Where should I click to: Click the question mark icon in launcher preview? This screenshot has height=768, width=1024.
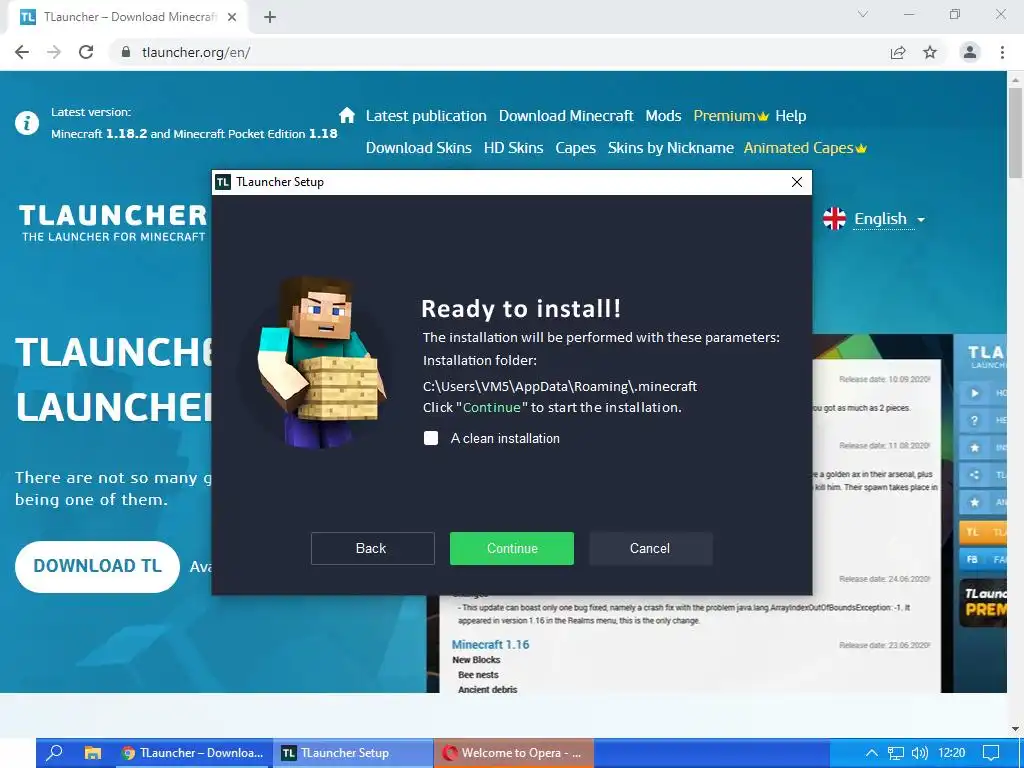tap(974, 421)
